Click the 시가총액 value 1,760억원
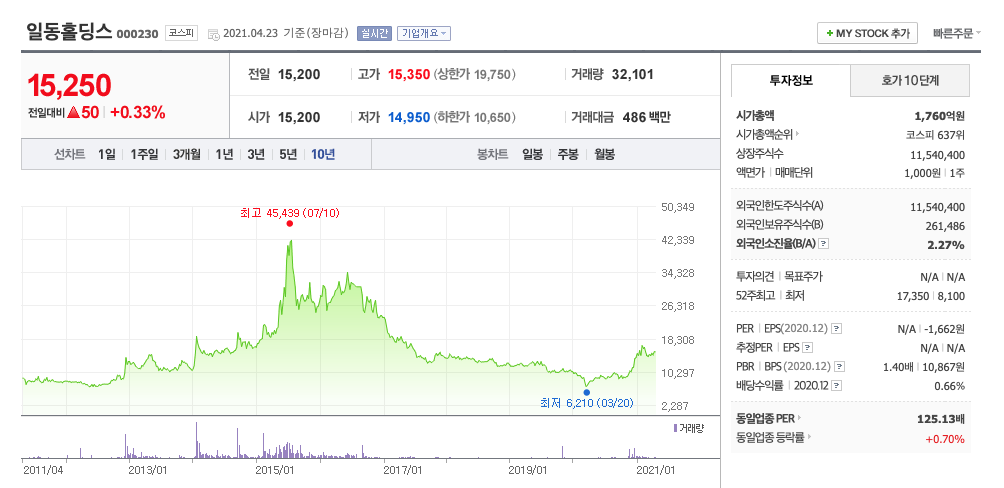The width and height of the screenshot is (1004, 488). pos(939,116)
